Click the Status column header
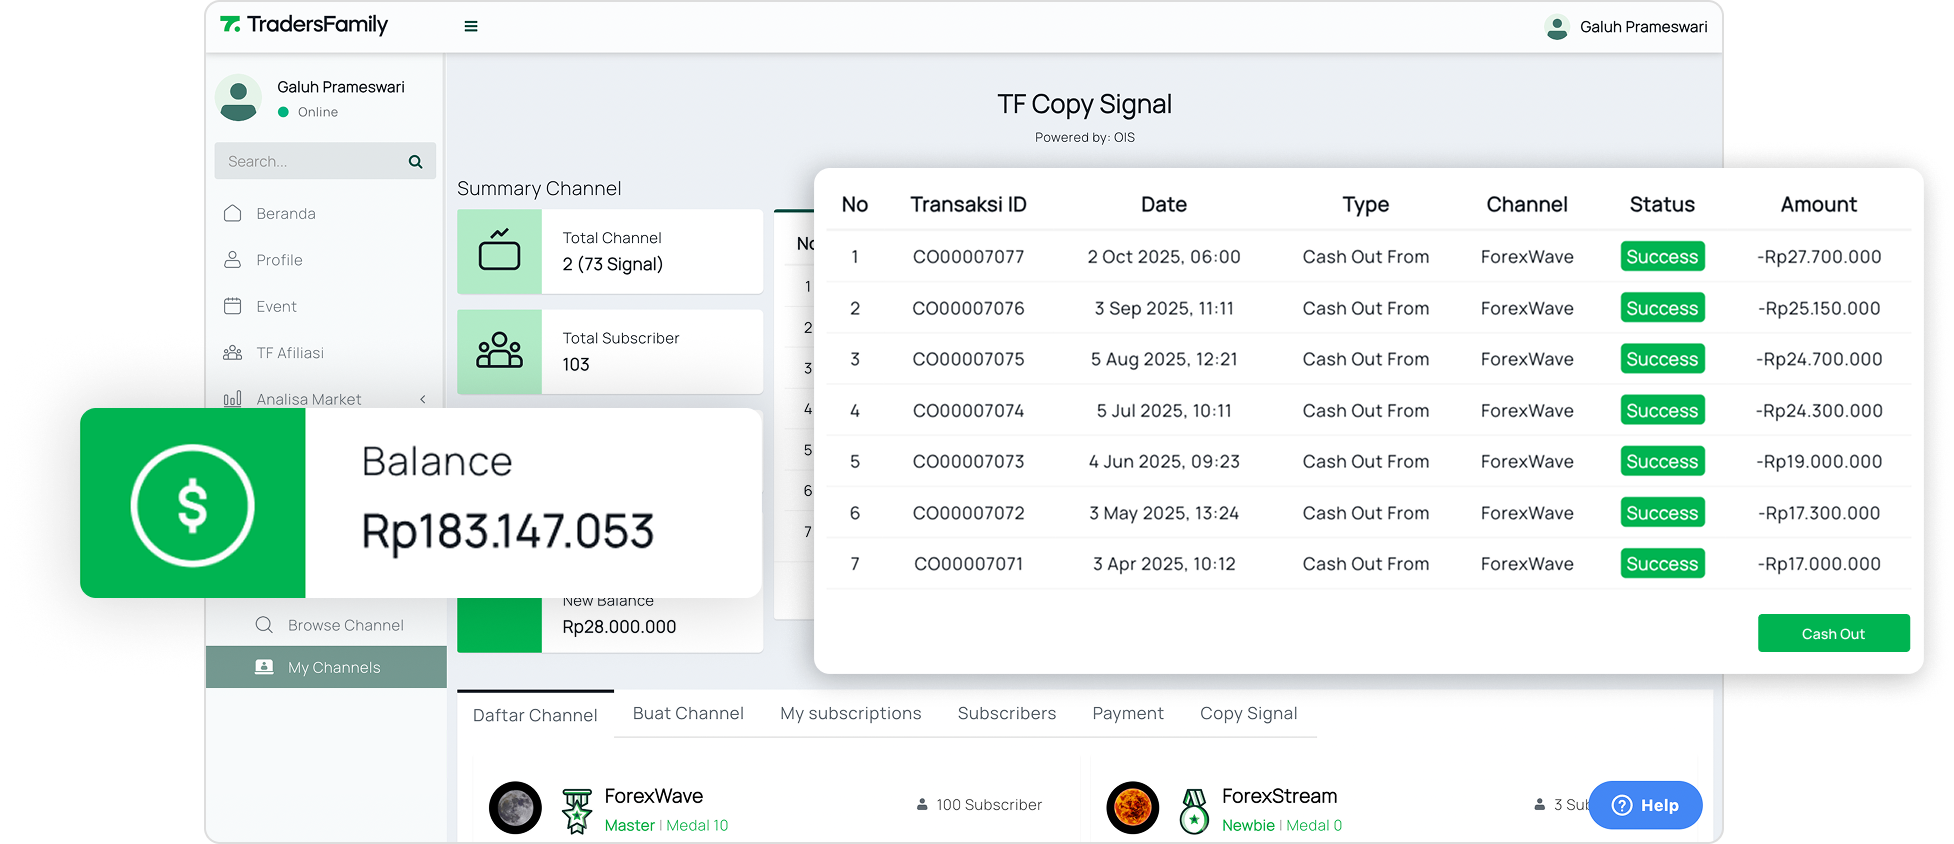Image resolution: width=1954 pixels, height=844 pixels. coord(1662,205)
